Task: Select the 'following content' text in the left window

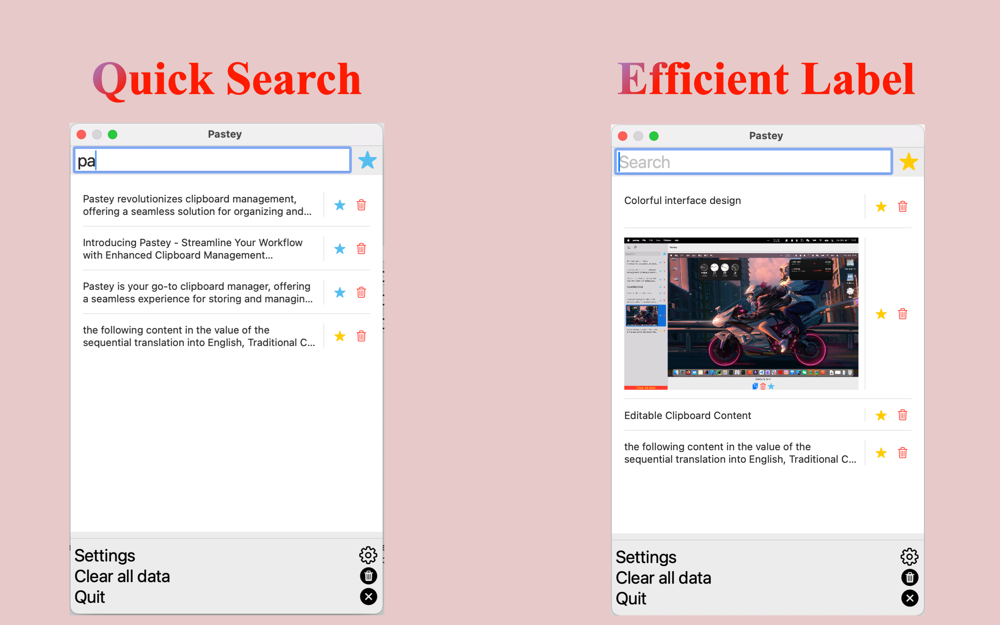Action: (x=199, y=336)
